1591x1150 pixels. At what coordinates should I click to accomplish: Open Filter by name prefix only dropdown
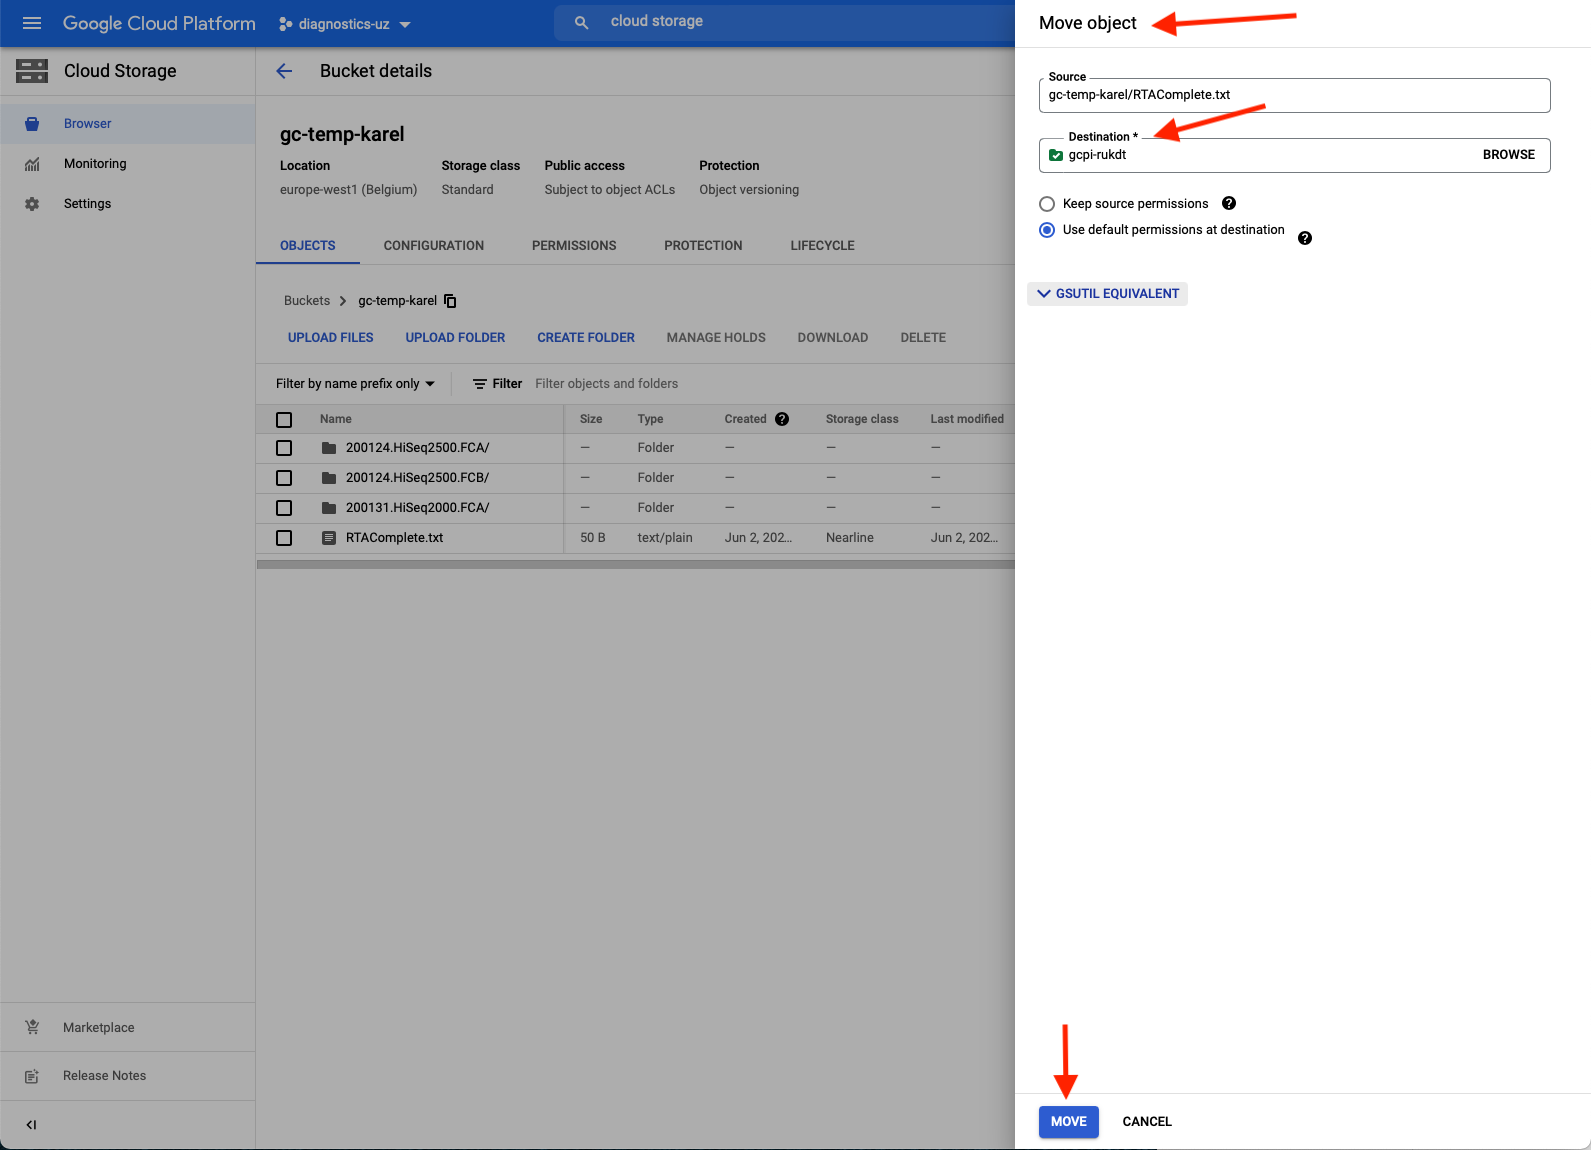pos(355,384)
